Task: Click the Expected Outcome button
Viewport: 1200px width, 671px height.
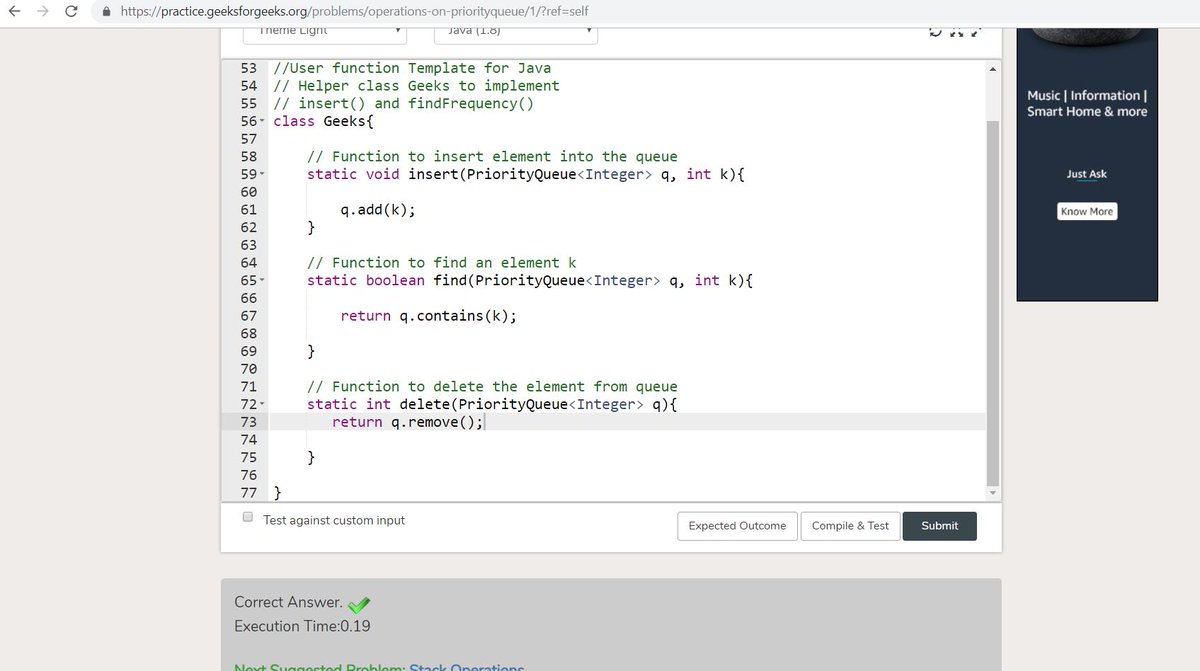Action: (x=737, y=526)
